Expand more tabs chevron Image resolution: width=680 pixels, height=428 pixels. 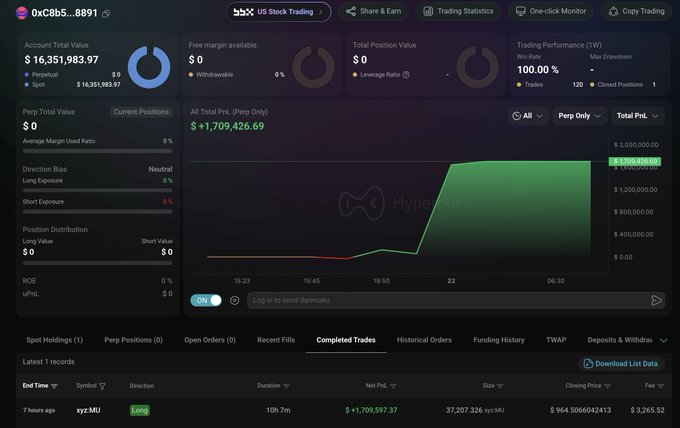click(664, 340)
